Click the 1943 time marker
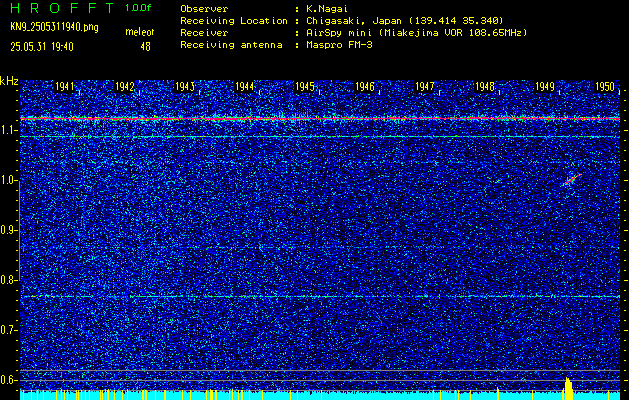629x400 pixels. [185, 87]
